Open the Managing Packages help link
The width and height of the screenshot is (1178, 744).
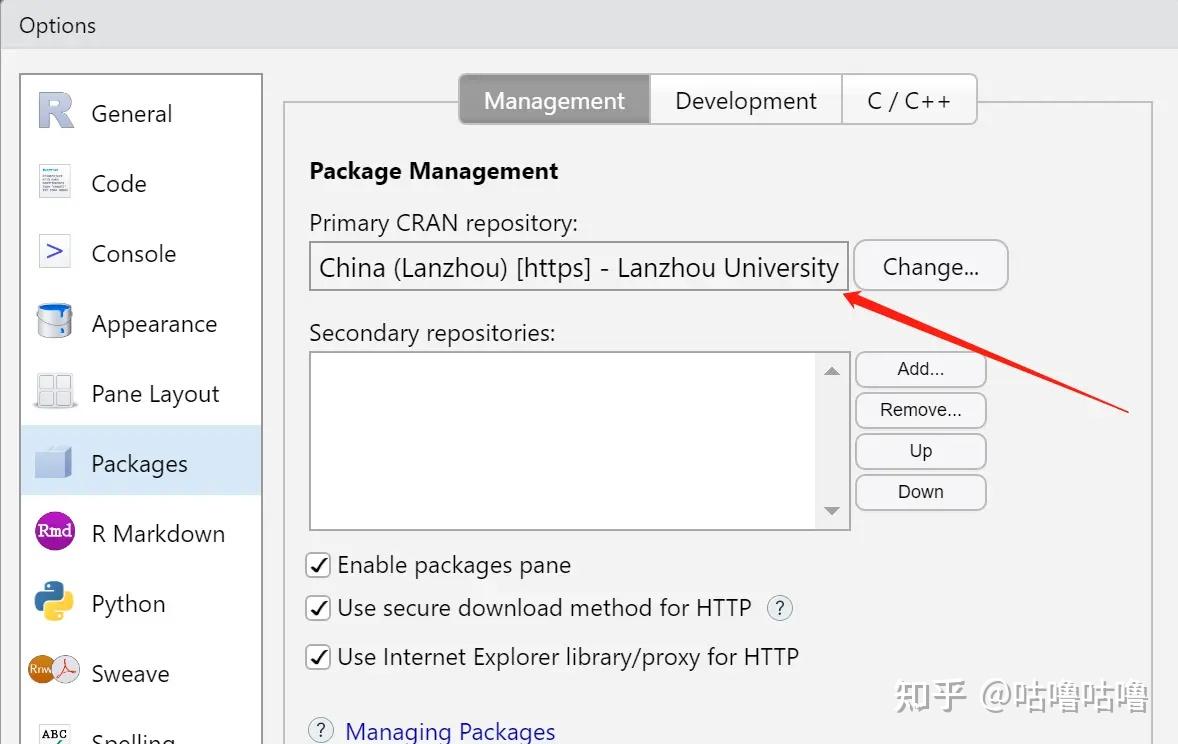tap(450, 731)
